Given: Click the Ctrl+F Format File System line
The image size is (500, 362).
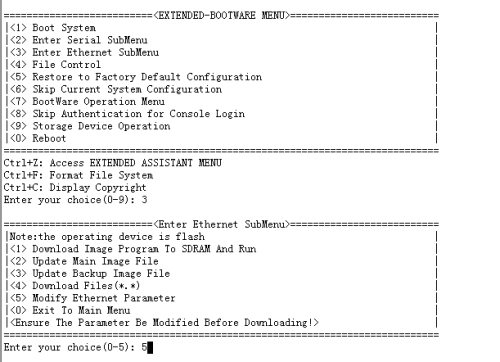Looking at the screenshot, I should [x=78, y=175].
